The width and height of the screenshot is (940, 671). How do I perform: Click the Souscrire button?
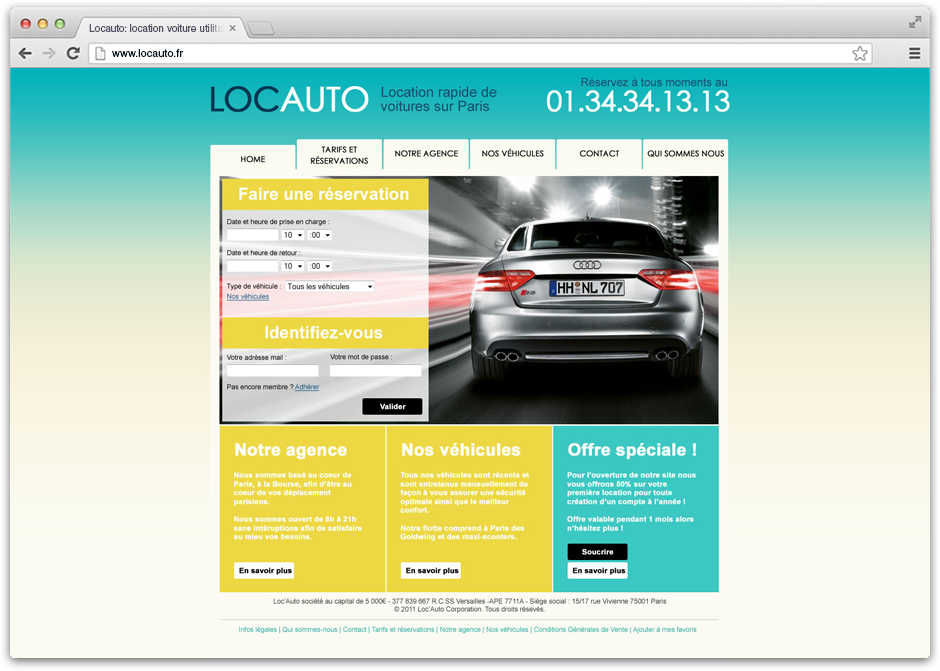(597, 552)
